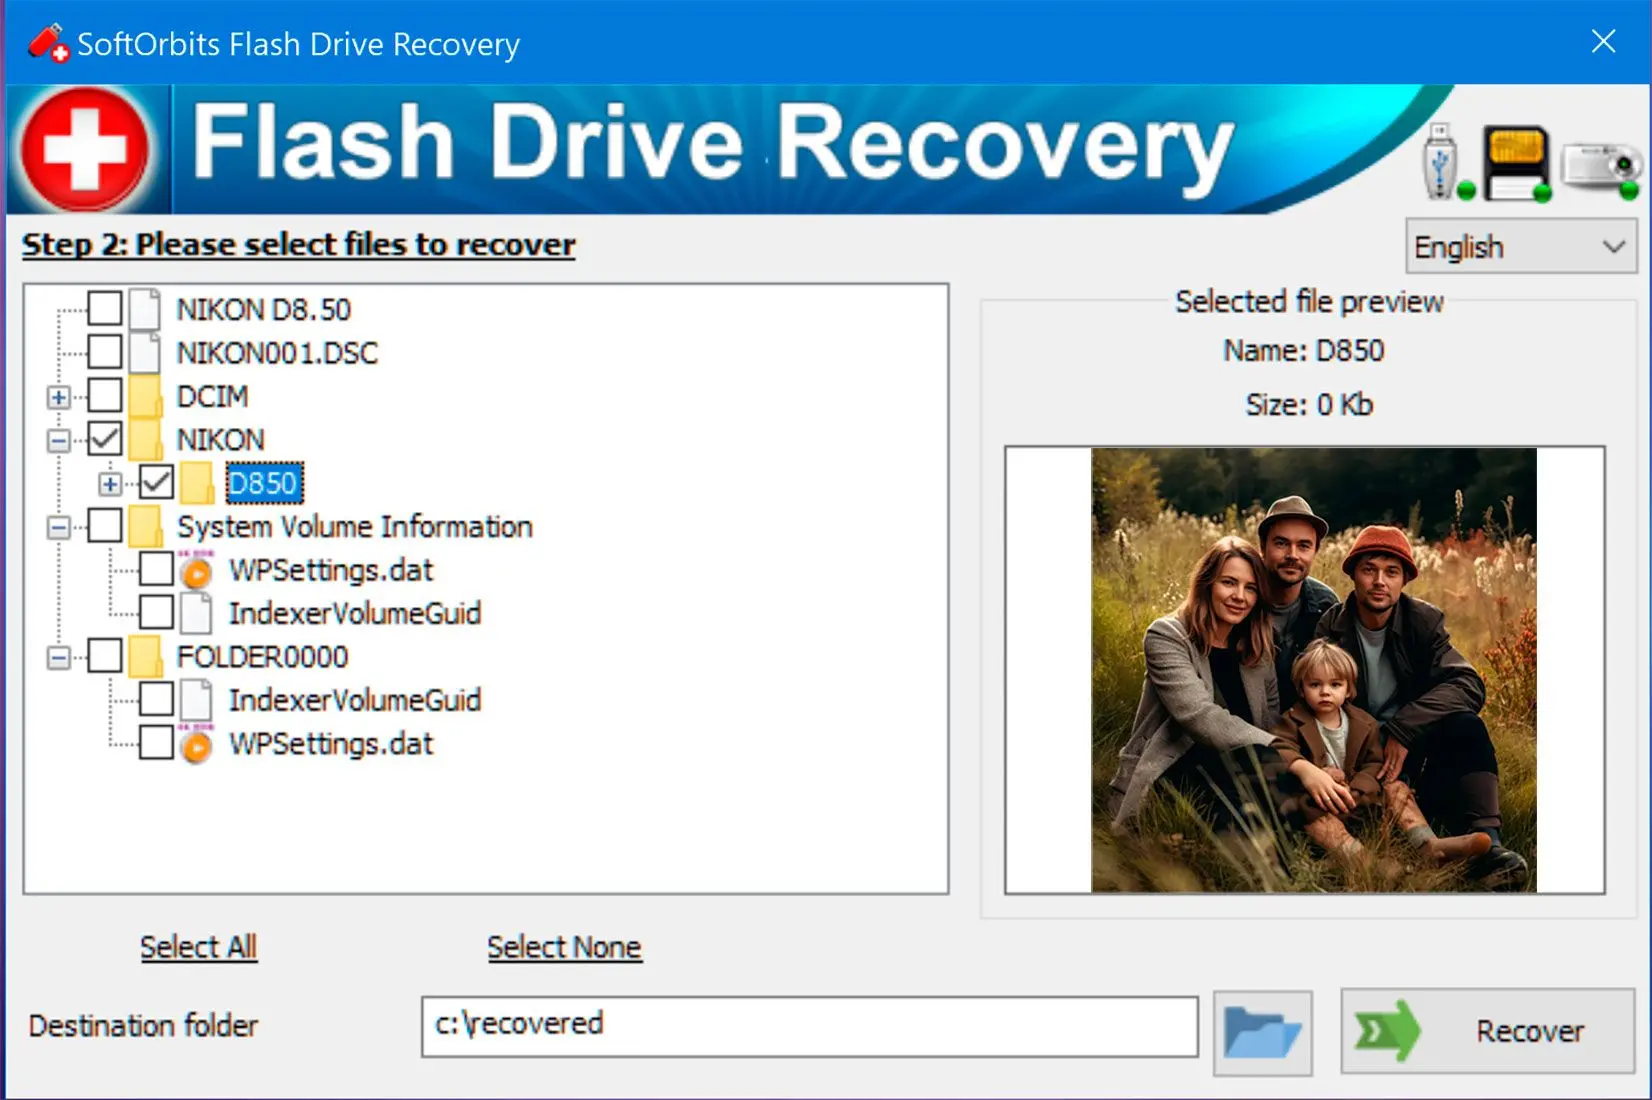Click the 'Selected file preview' group title
Screen dimensions: 1652x1100
point(1309,302)
